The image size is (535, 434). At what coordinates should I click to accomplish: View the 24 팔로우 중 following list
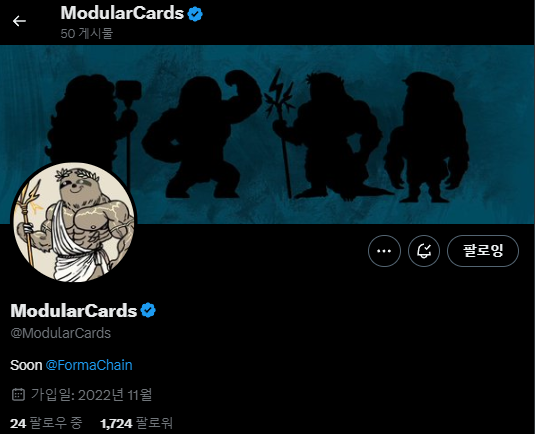click(46, 423)
